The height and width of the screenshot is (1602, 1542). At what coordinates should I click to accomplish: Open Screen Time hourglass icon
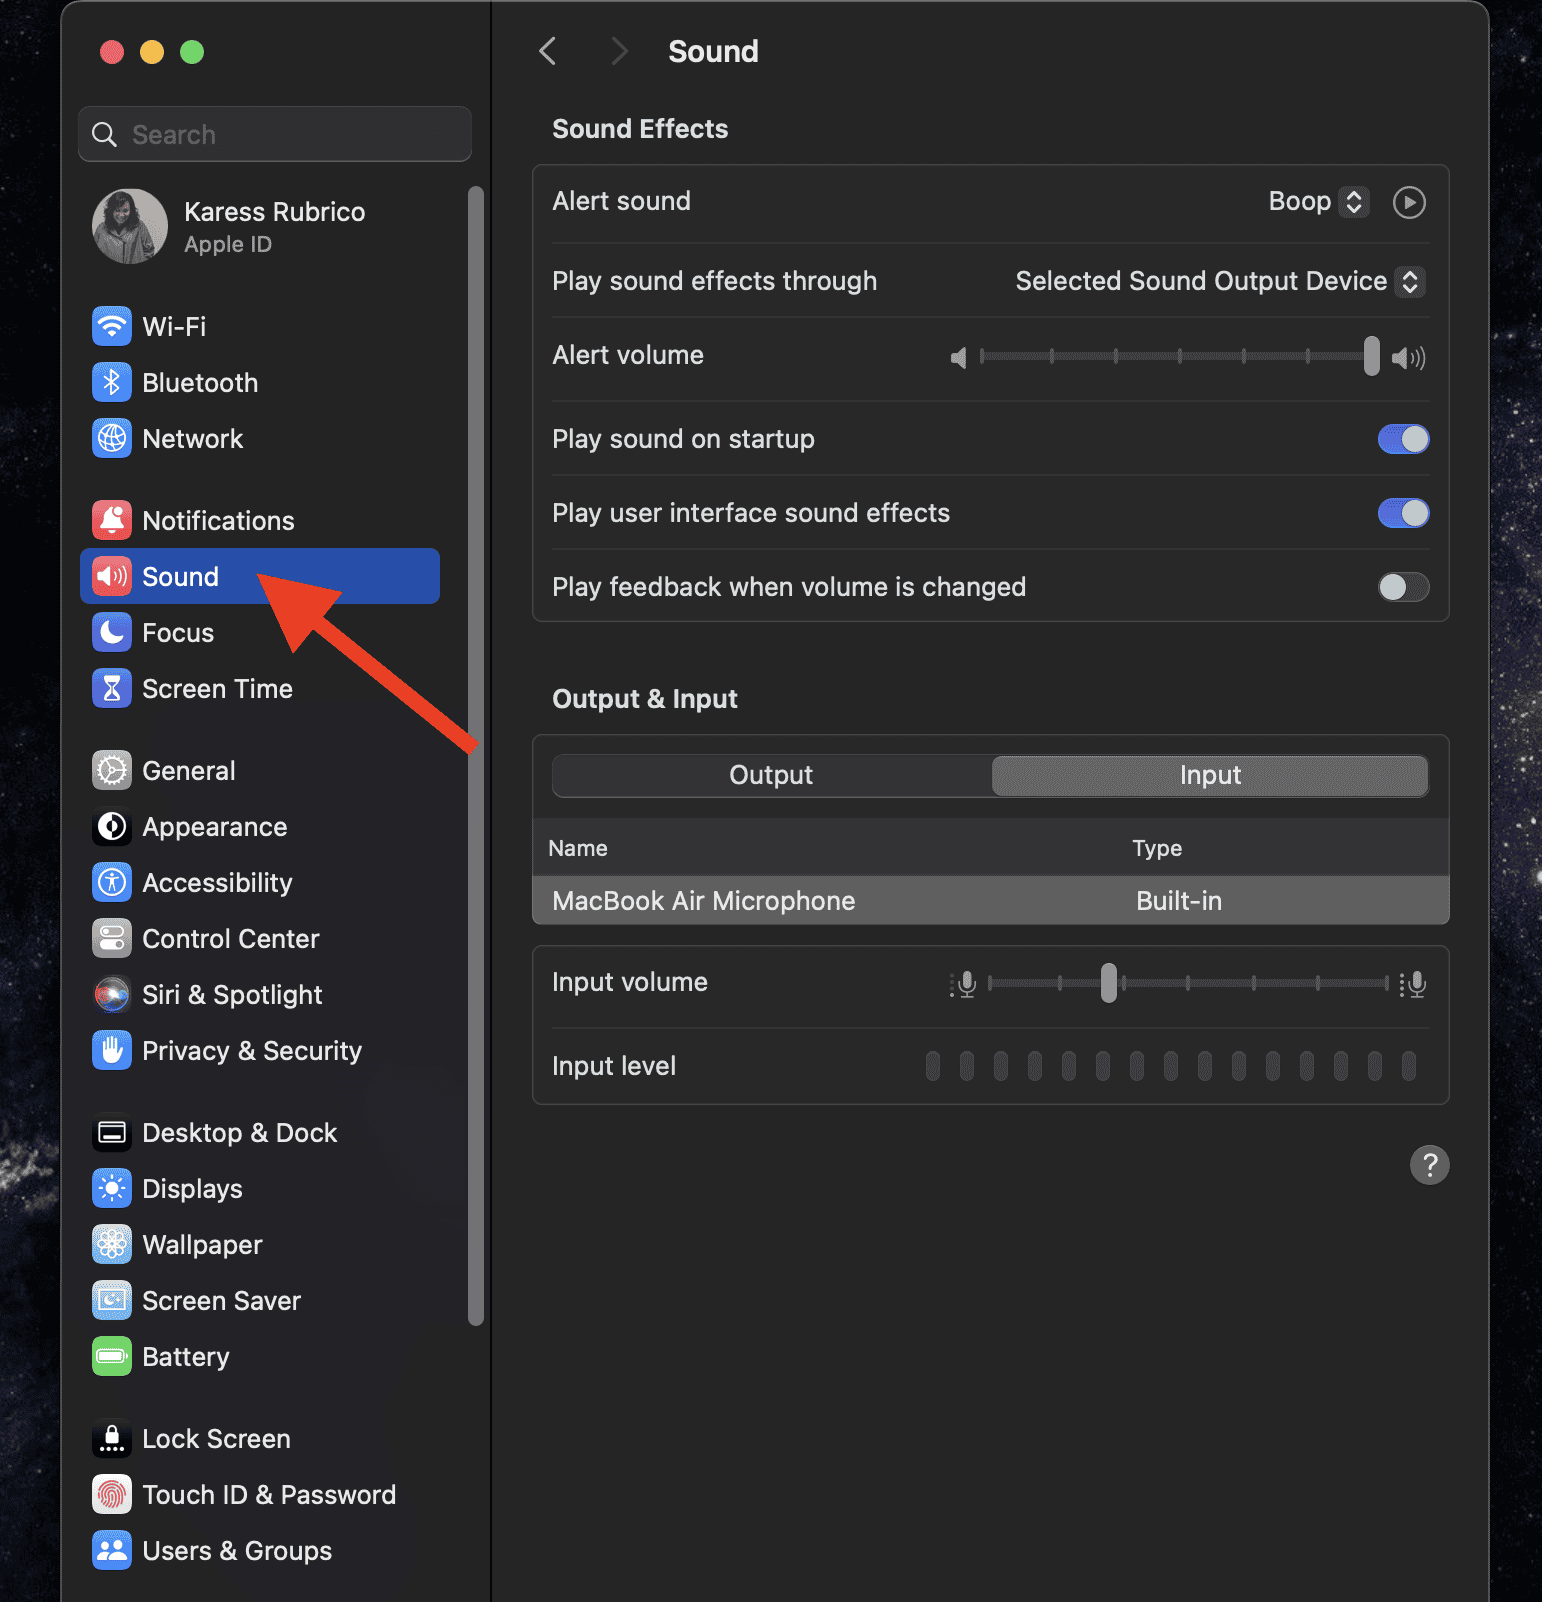coord(112,688)
